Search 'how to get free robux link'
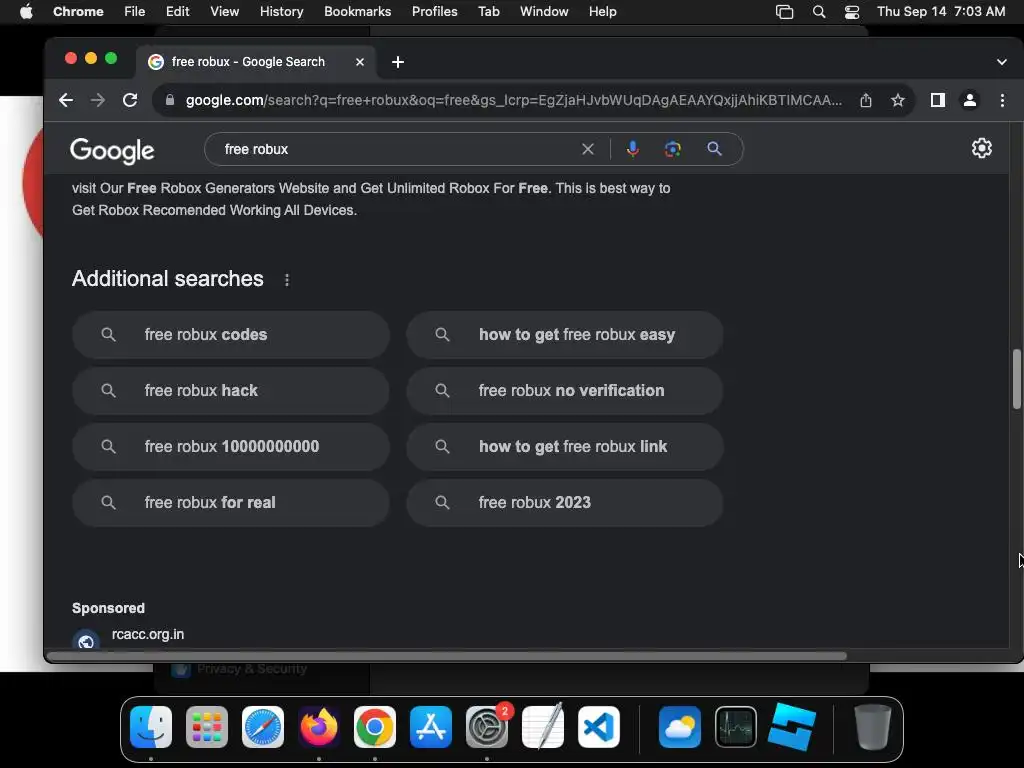 coord(565,447)
